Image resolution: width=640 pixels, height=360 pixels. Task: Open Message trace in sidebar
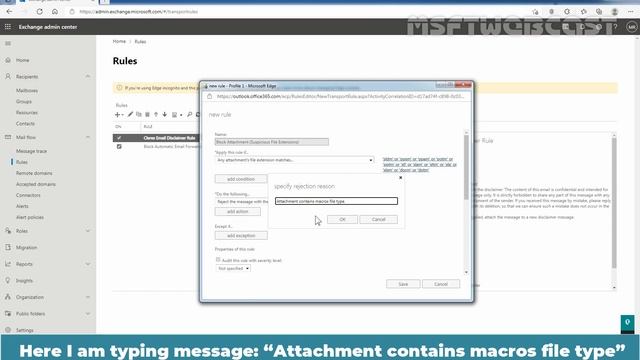pyautogui.click(x=31, y=151)
